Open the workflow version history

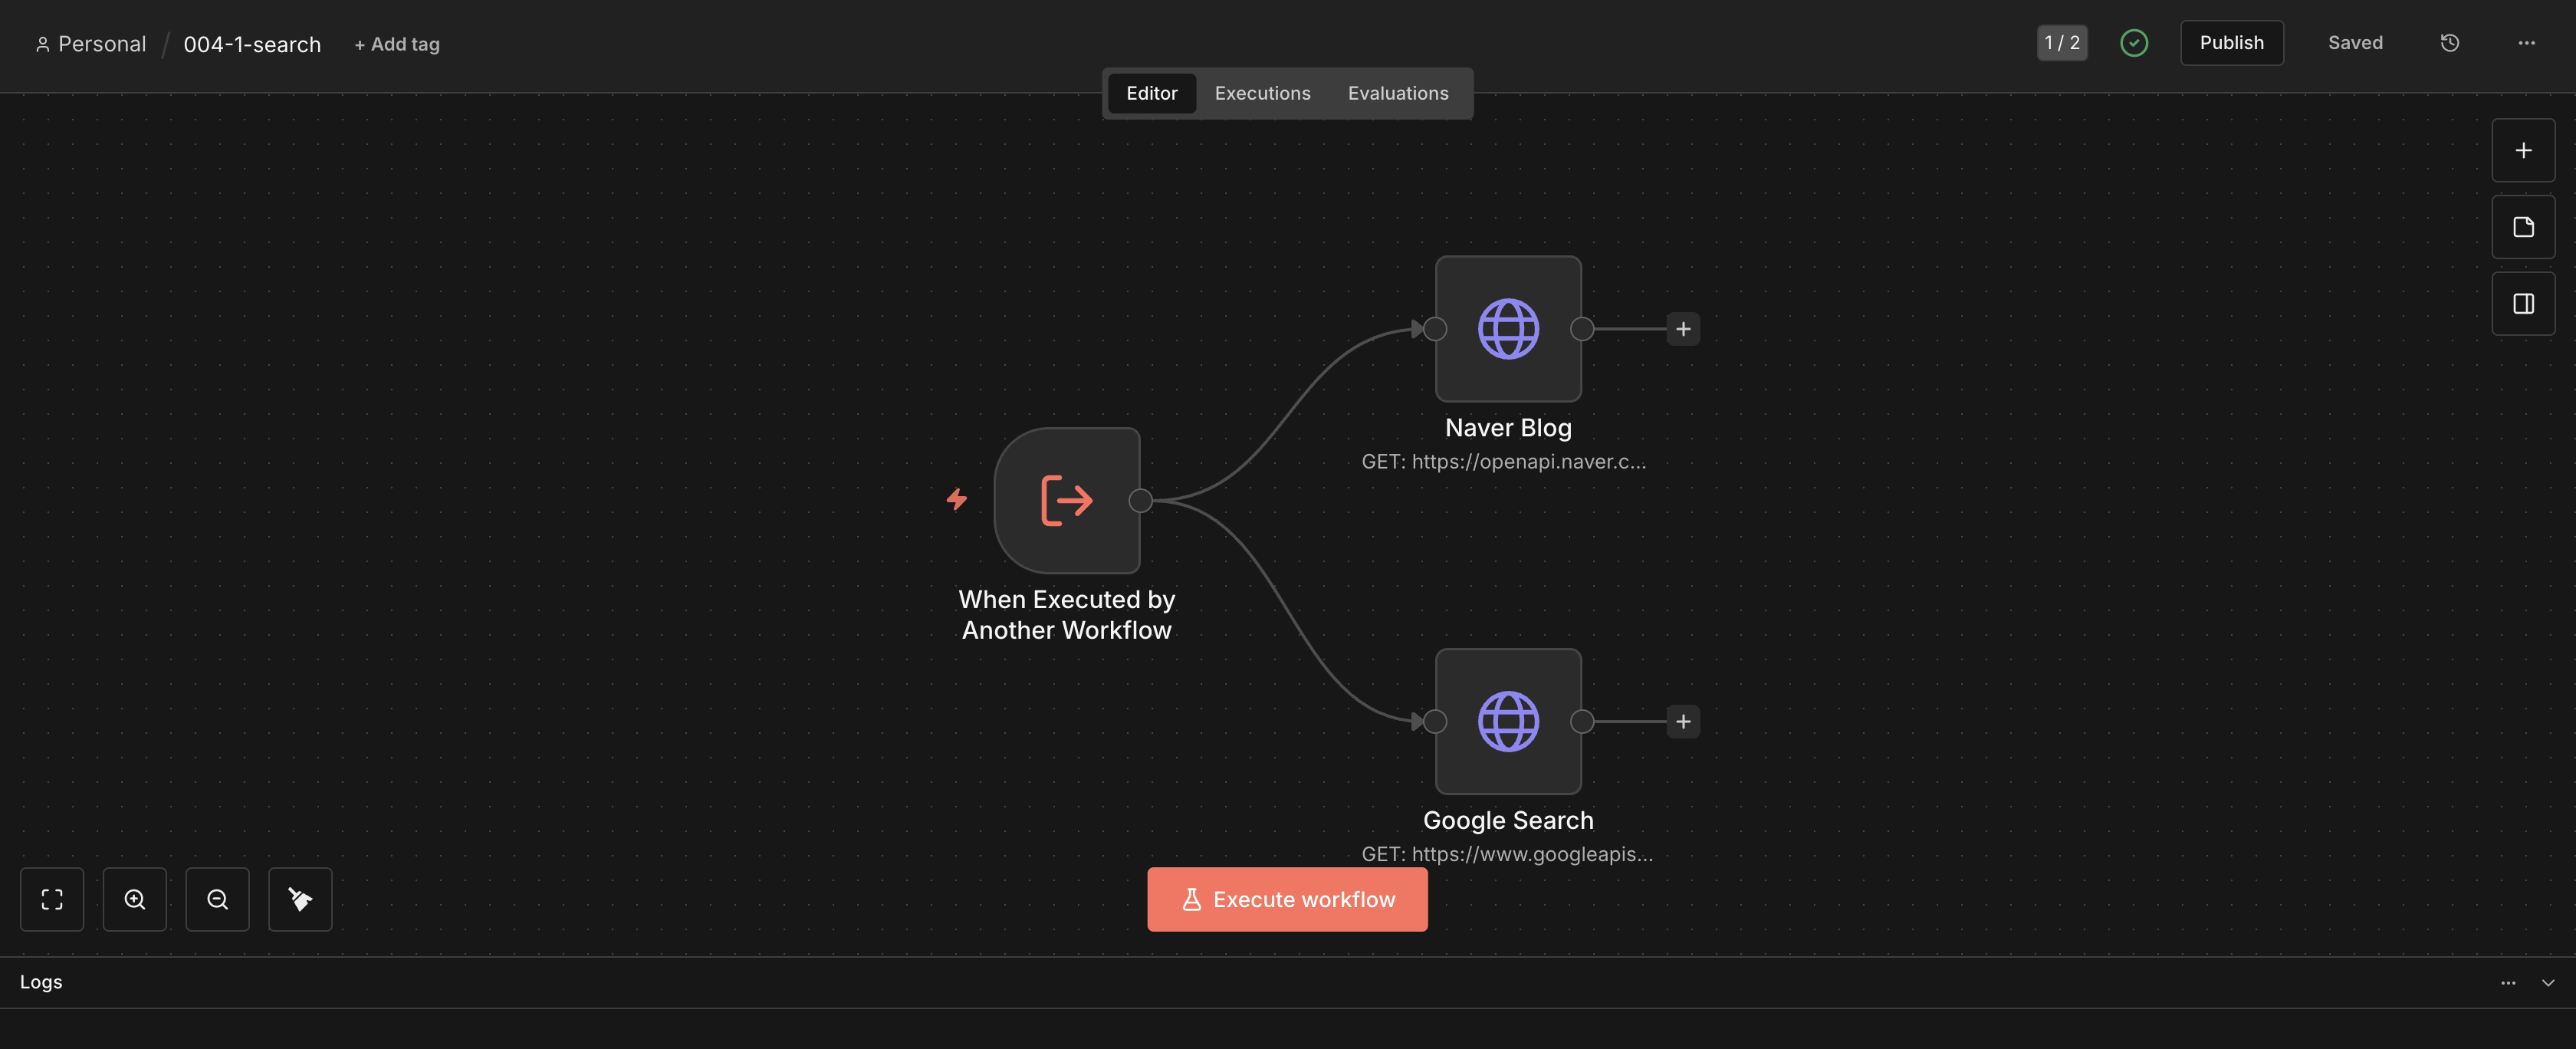(x=2449, y=43)
